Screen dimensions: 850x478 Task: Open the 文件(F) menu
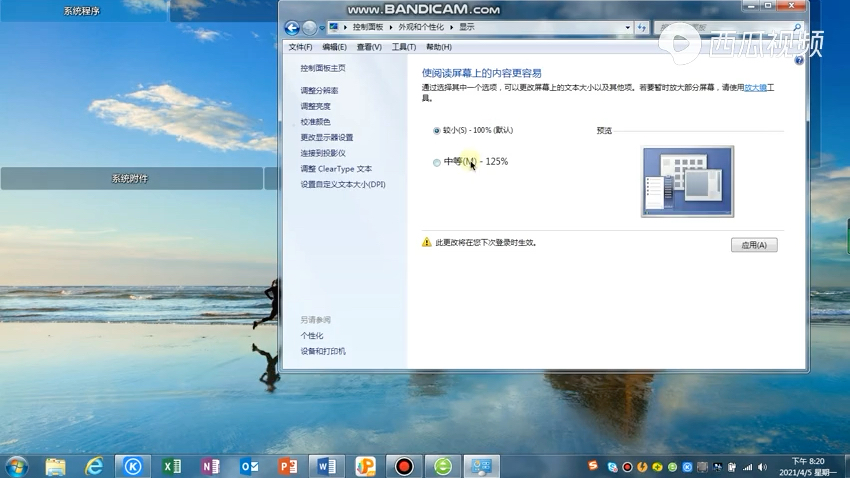[x=300, y=47]
